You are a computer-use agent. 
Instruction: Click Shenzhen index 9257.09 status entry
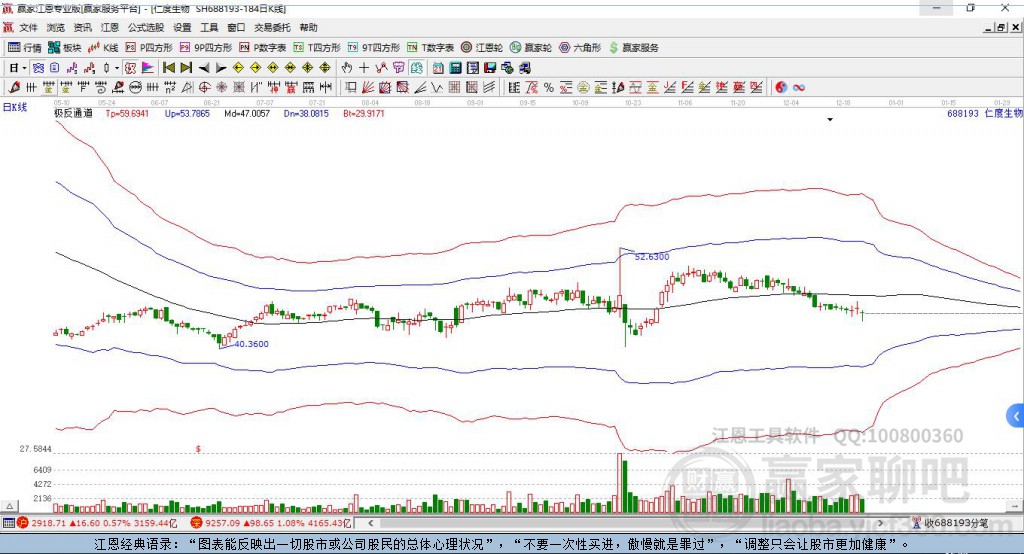271,523
